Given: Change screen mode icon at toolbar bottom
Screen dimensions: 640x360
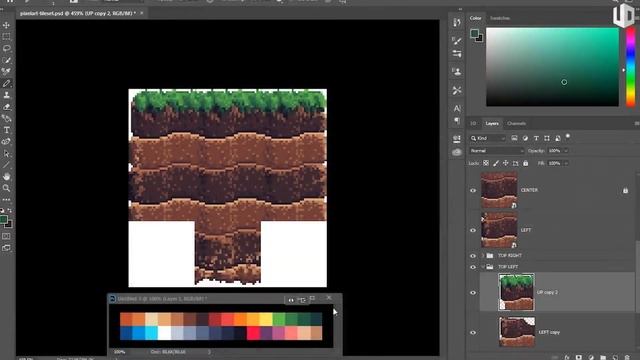Looking at the screenshot, I should (7, 248).
